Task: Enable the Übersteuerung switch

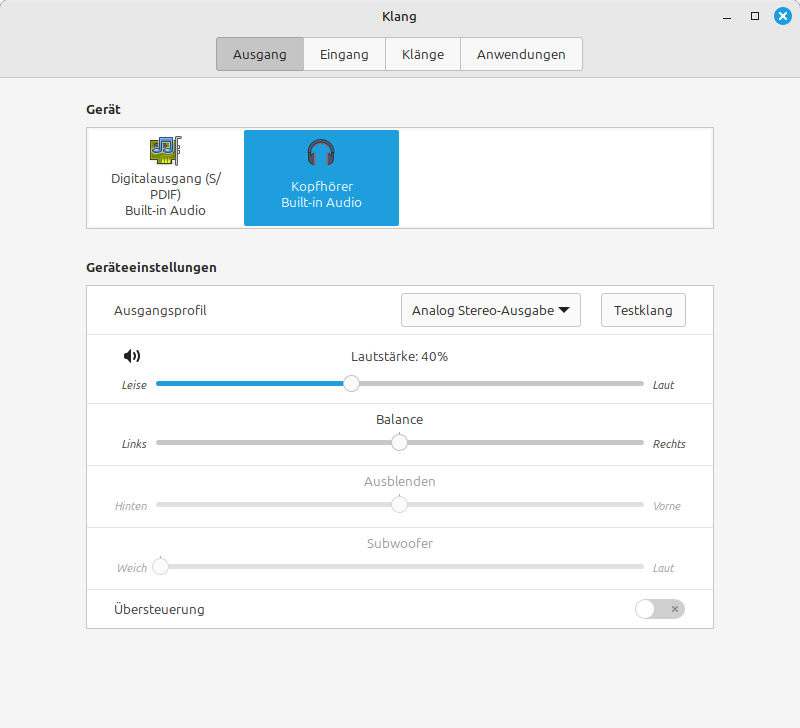Action: coord(660,609)
